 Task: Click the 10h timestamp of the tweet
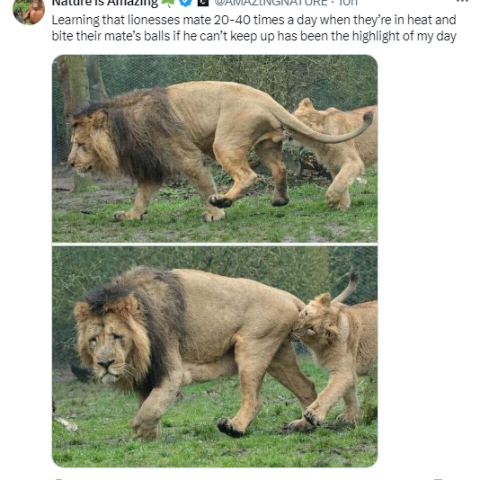[x=348, y=3]
